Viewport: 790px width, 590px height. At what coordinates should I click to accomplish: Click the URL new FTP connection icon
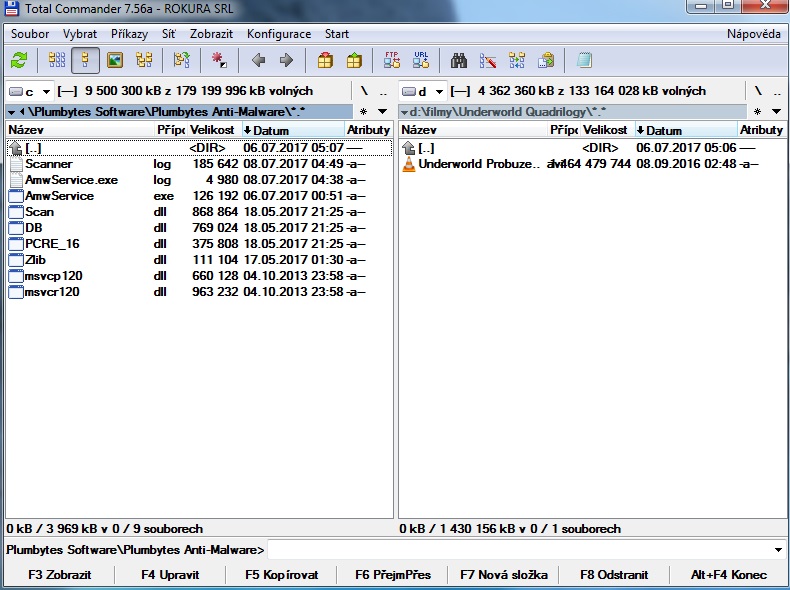click(x=421, y=60)
